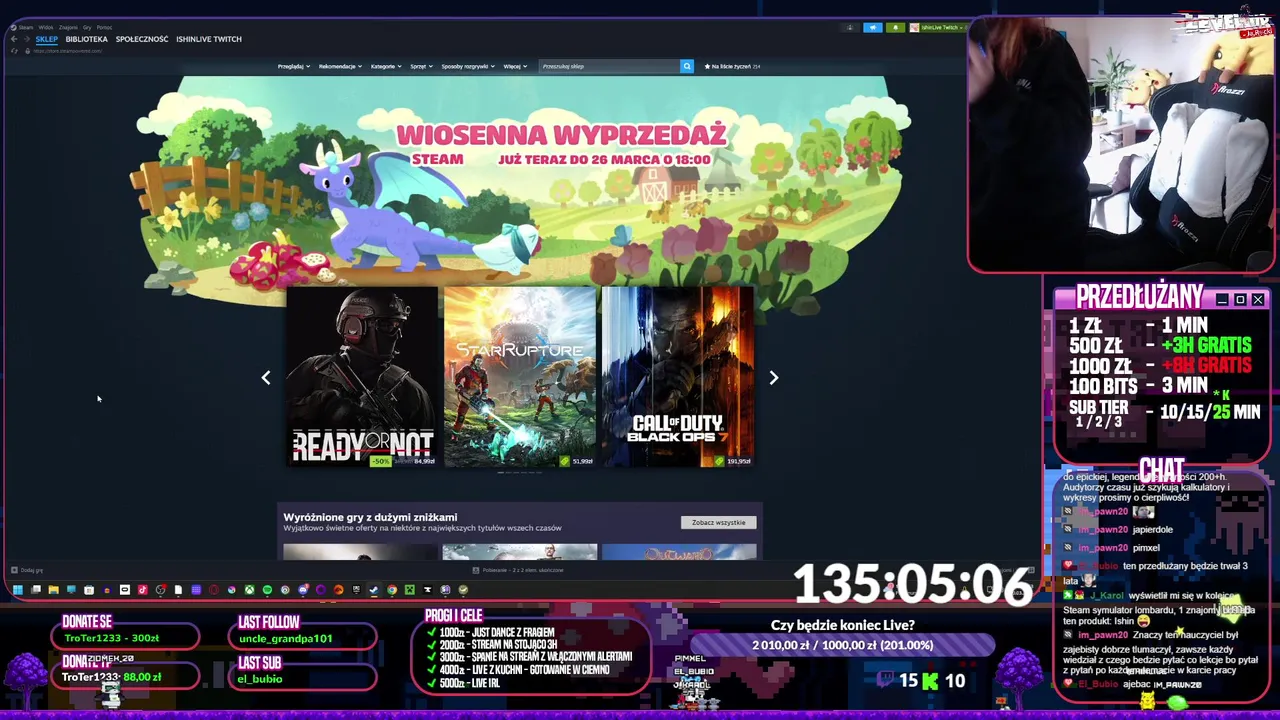Expand the Więcej dropdown

tap(515, 66)
